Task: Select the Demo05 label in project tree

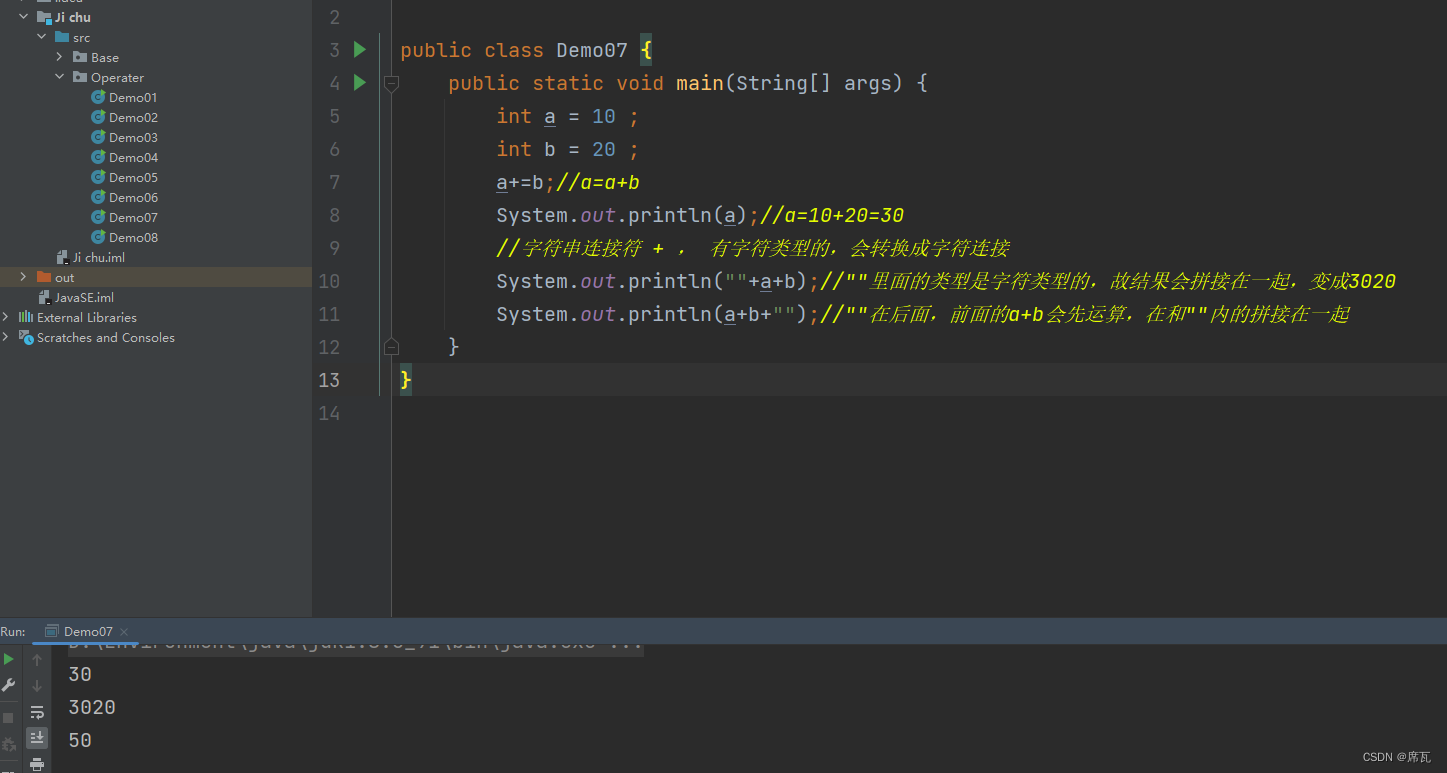Action: point(133,177)
